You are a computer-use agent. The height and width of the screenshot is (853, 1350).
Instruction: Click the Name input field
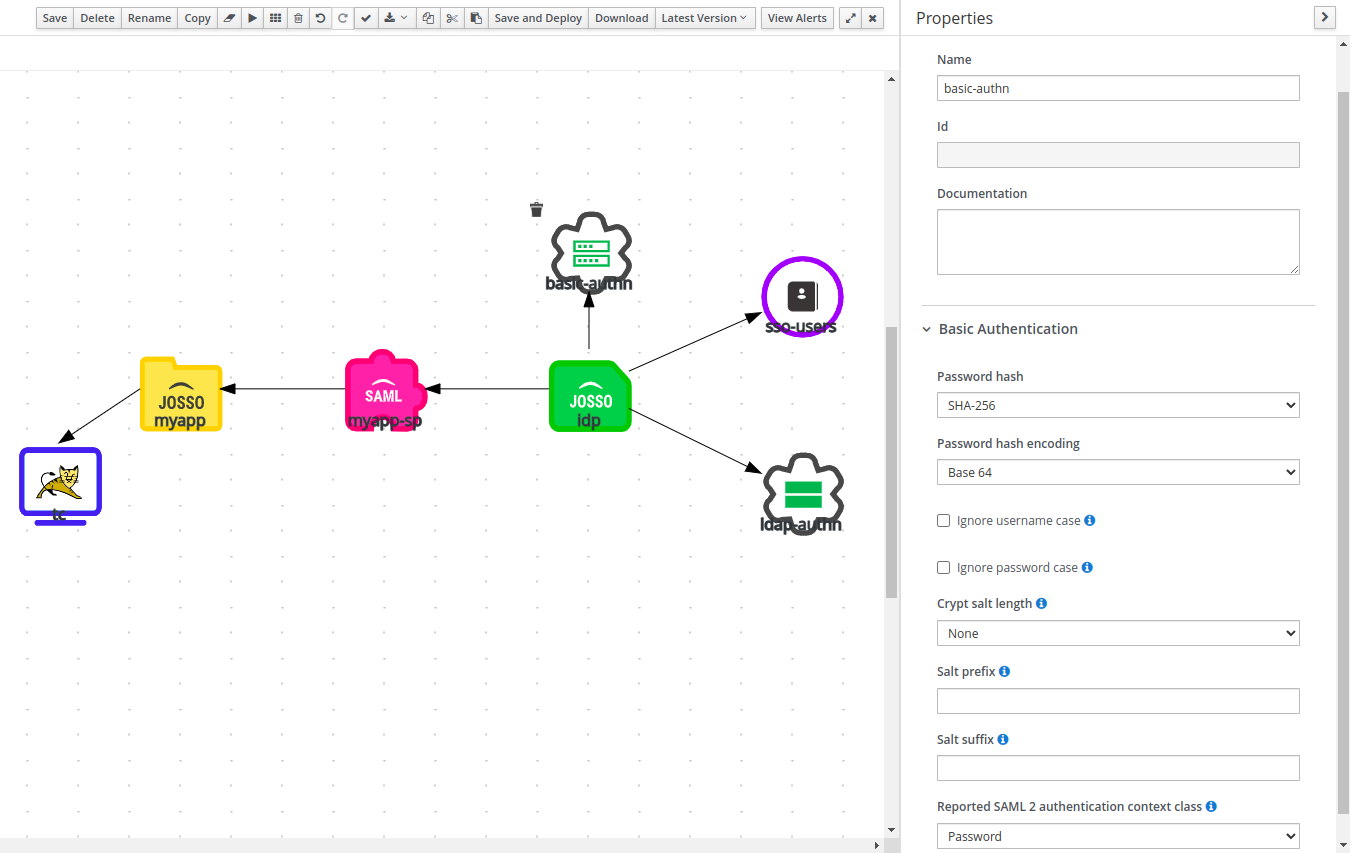pos(1118,88)
